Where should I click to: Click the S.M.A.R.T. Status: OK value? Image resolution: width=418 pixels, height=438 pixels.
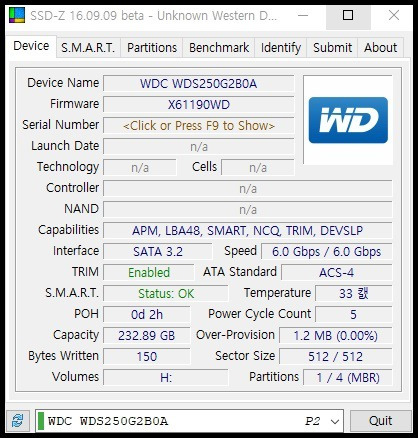pyautogui.click(x=166, y=294)
